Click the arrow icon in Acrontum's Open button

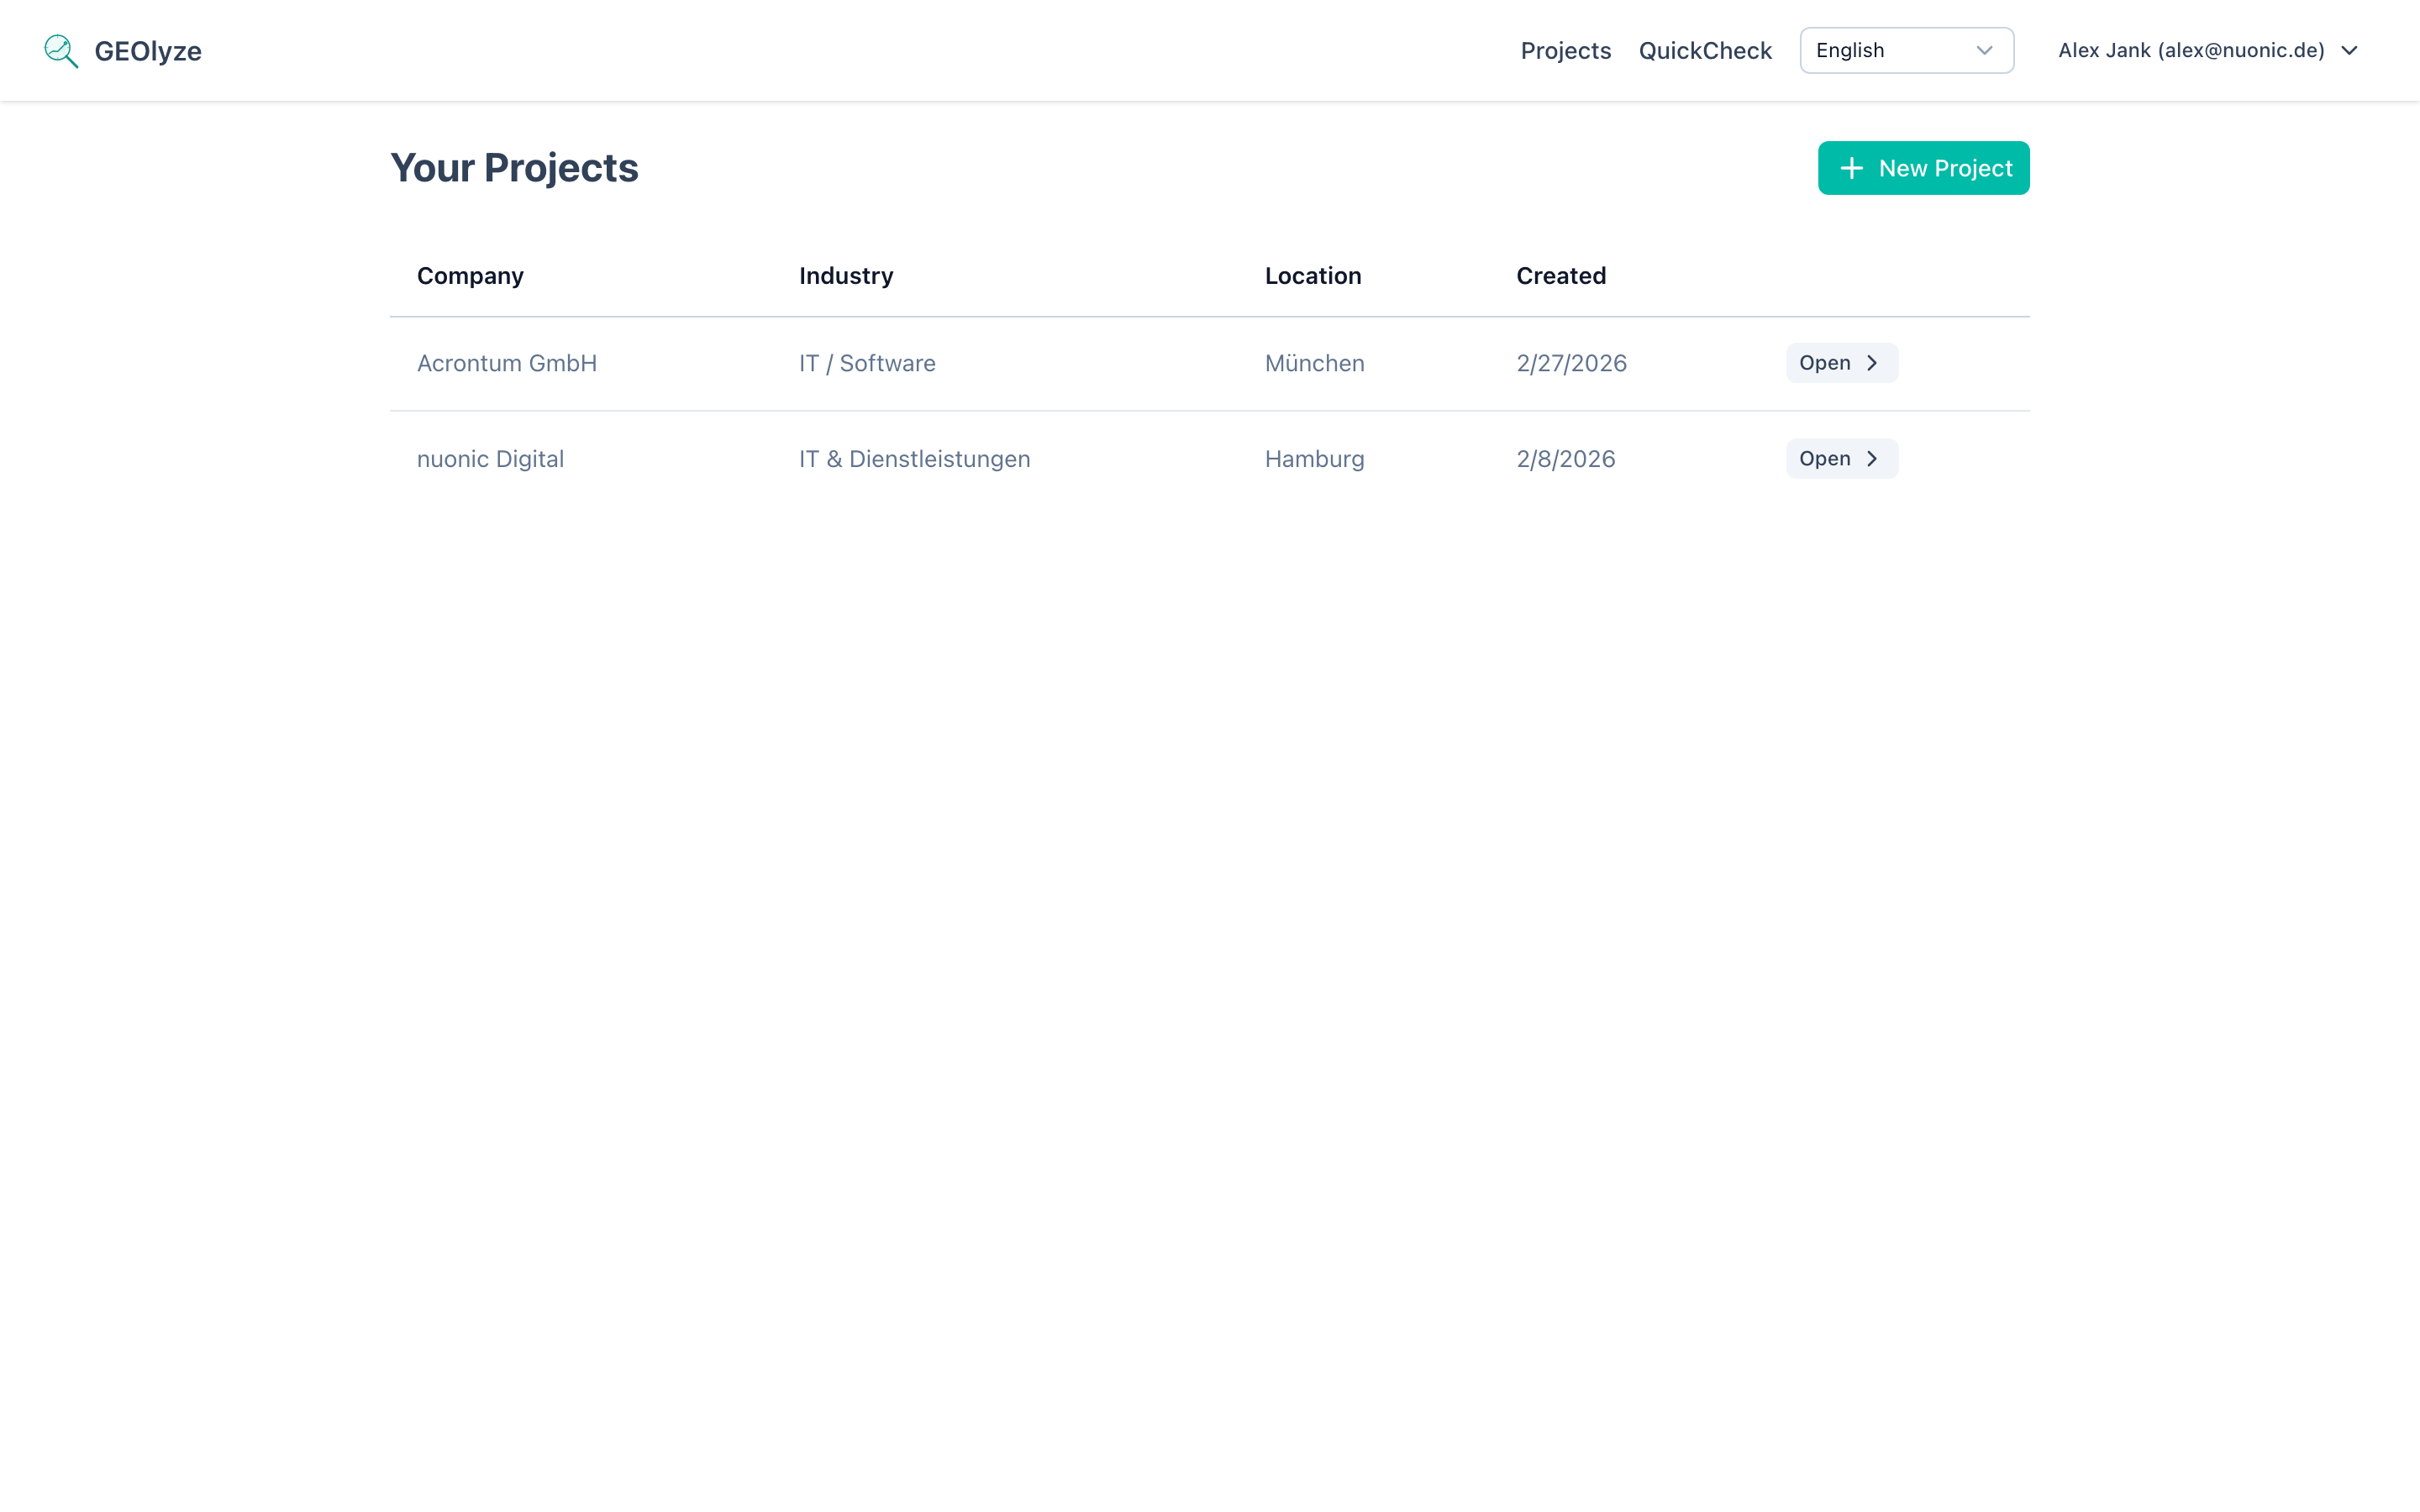(1872, 363)
